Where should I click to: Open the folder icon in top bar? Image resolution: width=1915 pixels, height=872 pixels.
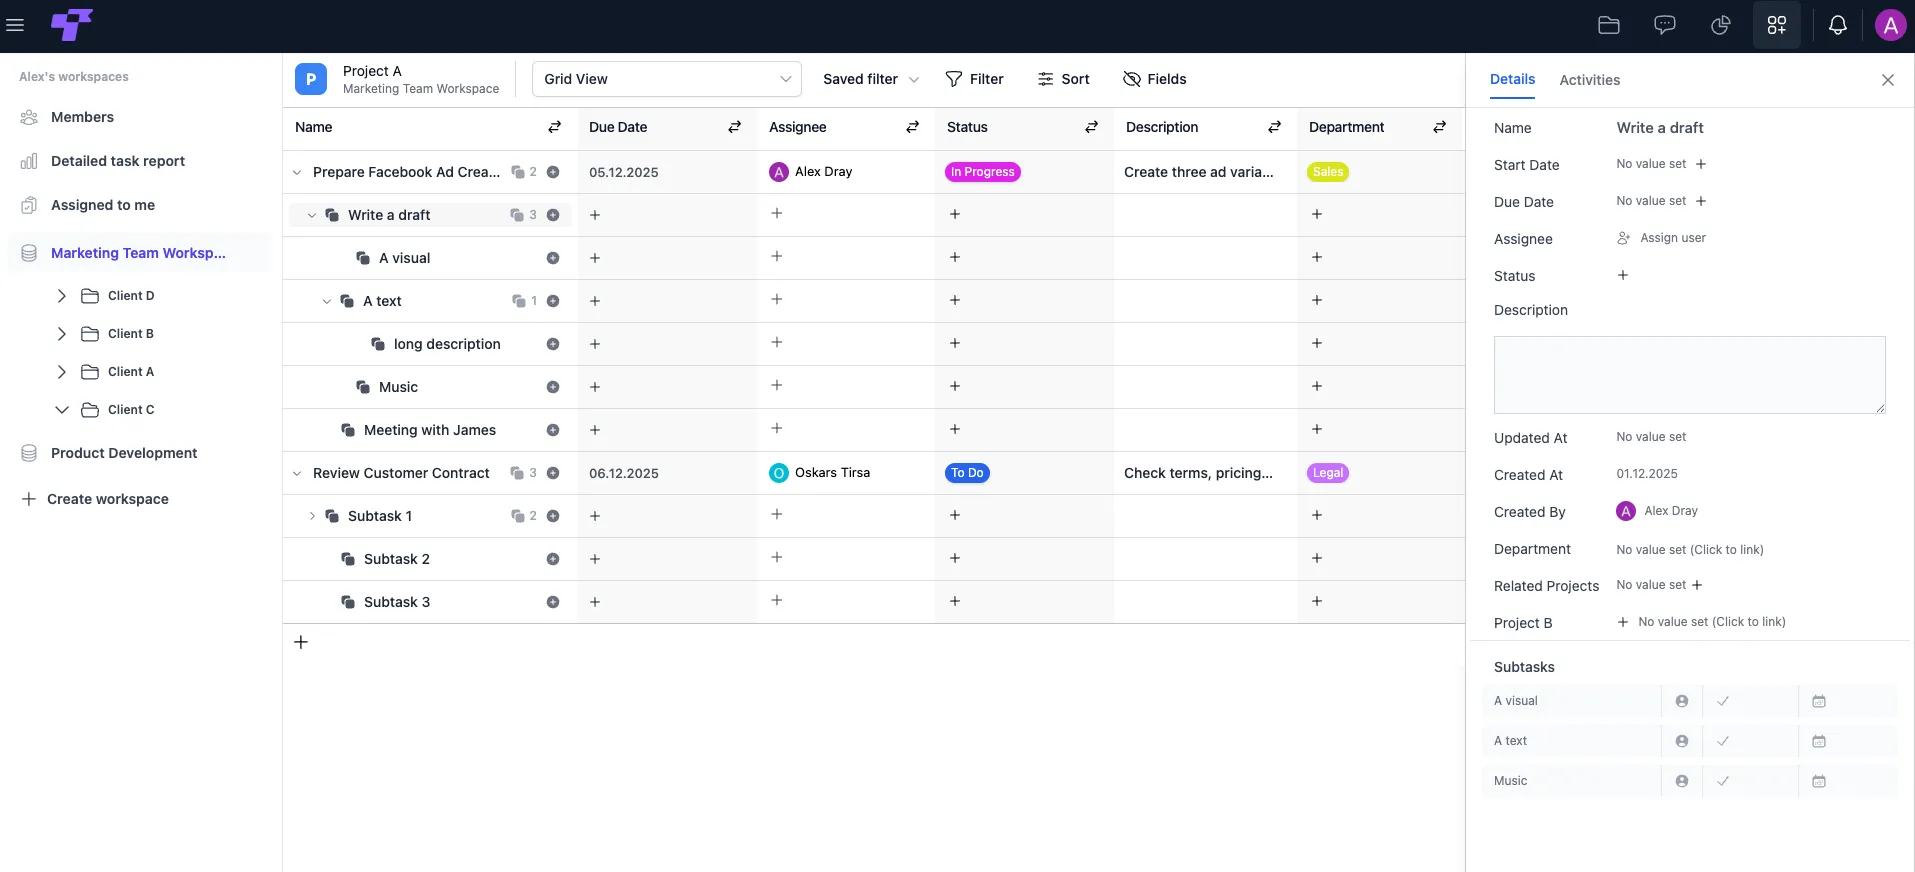[x=1609, y=25]
